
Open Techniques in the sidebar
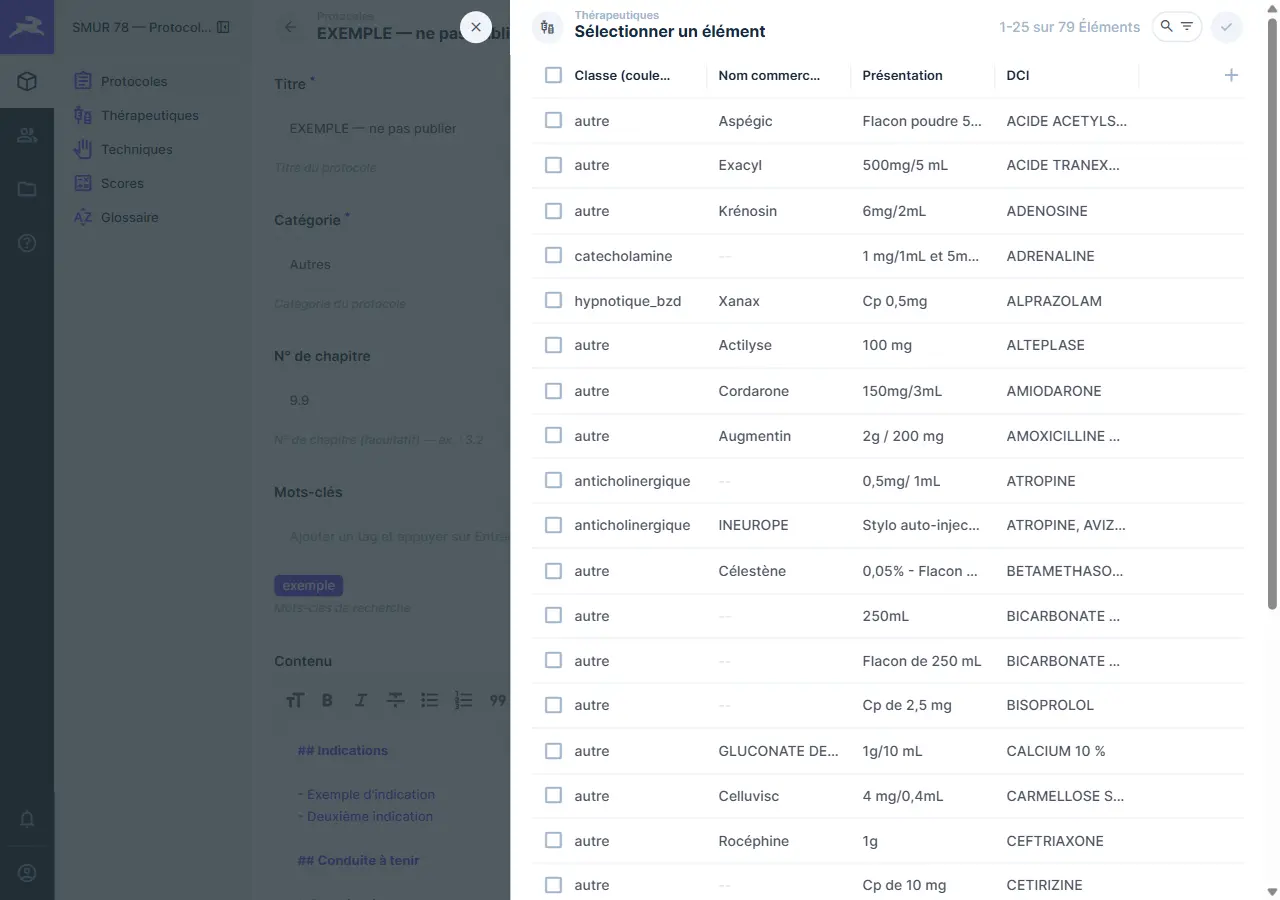[137, 149]
